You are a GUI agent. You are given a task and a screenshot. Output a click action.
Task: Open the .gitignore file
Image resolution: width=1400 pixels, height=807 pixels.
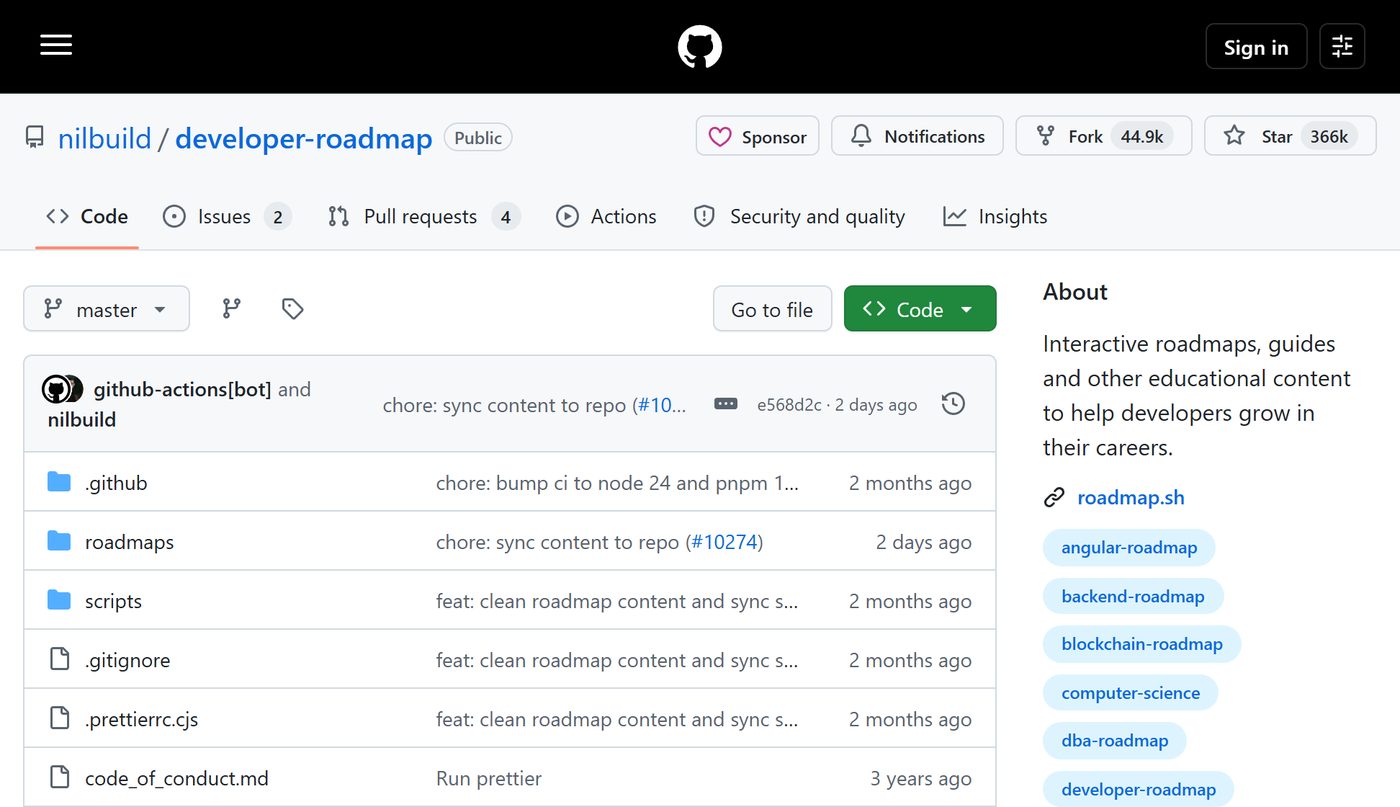click(127, 660)
